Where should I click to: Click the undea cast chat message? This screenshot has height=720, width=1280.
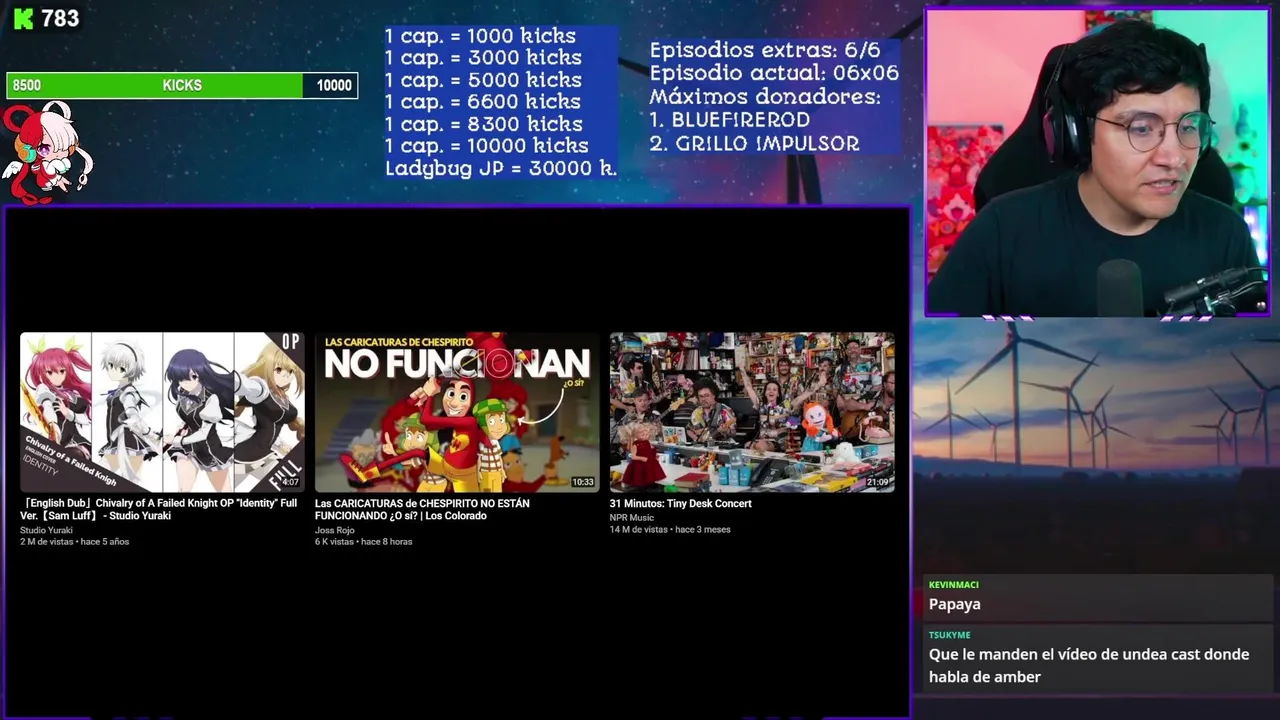pyautogui.click(x=1089, y=666)
